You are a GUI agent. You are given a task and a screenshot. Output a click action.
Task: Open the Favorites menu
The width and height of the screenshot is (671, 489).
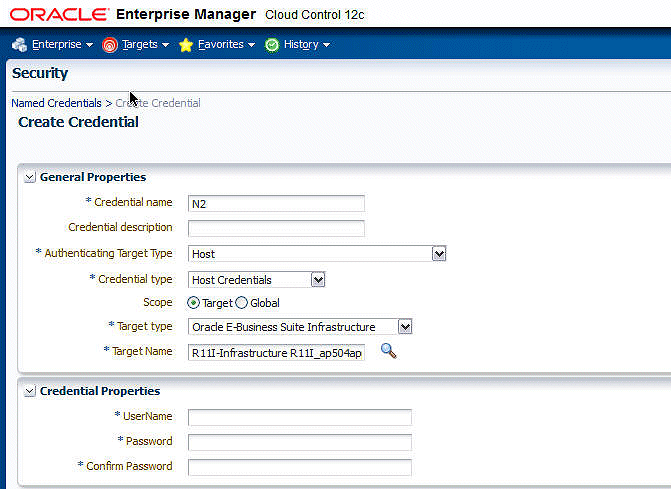[226, 44]
